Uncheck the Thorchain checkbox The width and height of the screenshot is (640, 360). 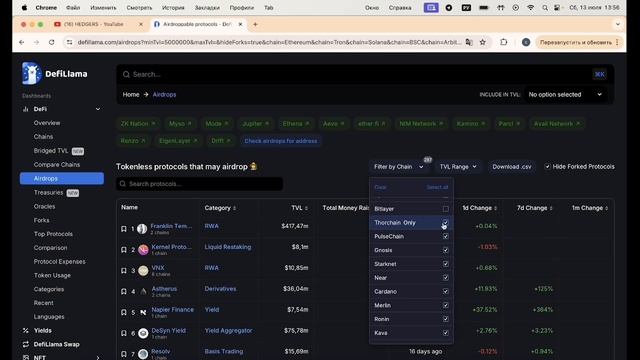tap(446, 223)
